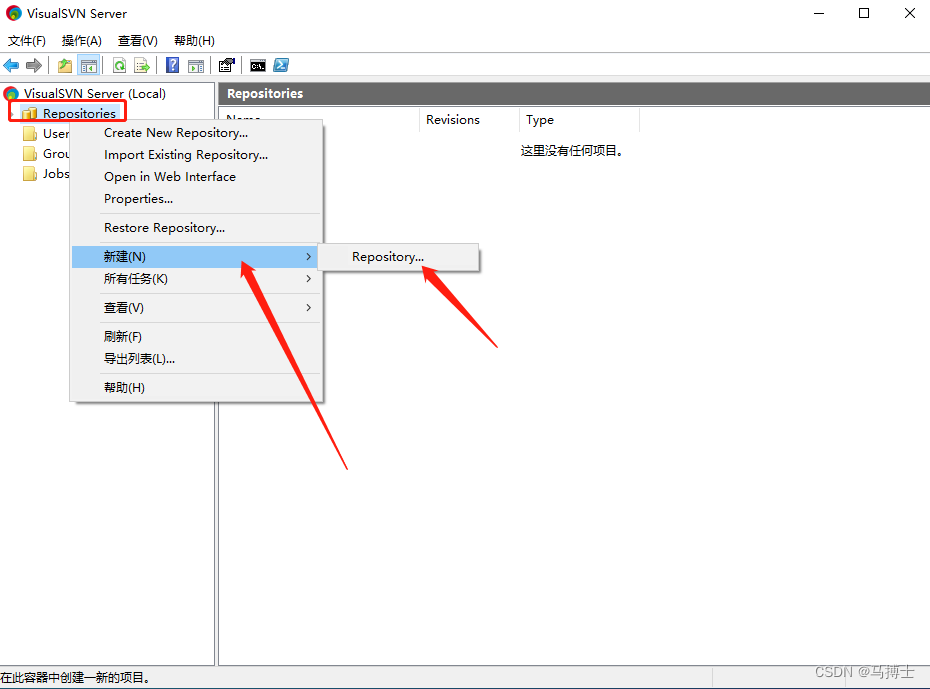This screenshot has width=930, height=689.
Task: Maximize the VisualSVN Server window
Action: click(x=864, y=13)
